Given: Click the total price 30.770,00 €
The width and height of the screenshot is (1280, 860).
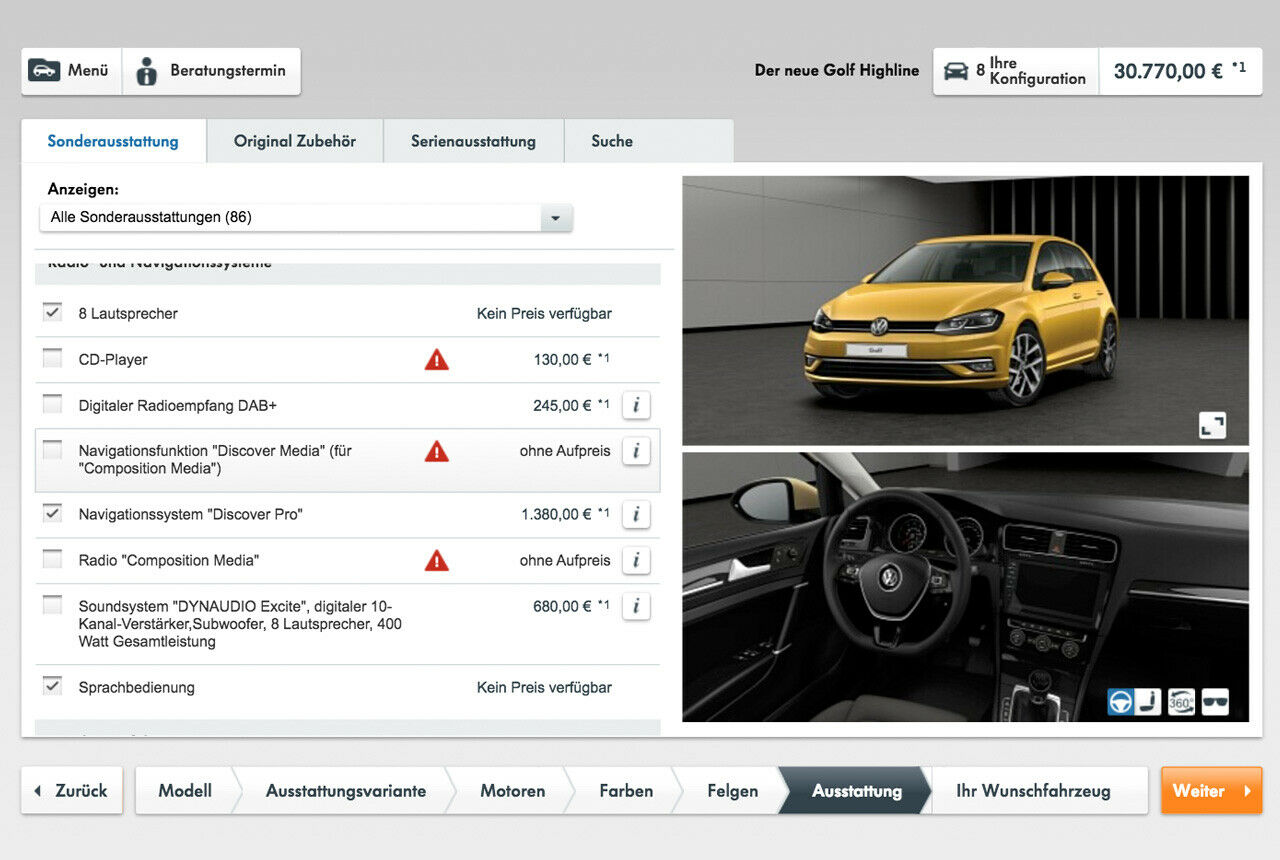Looking at the screenshot, I should point(1180,71).
